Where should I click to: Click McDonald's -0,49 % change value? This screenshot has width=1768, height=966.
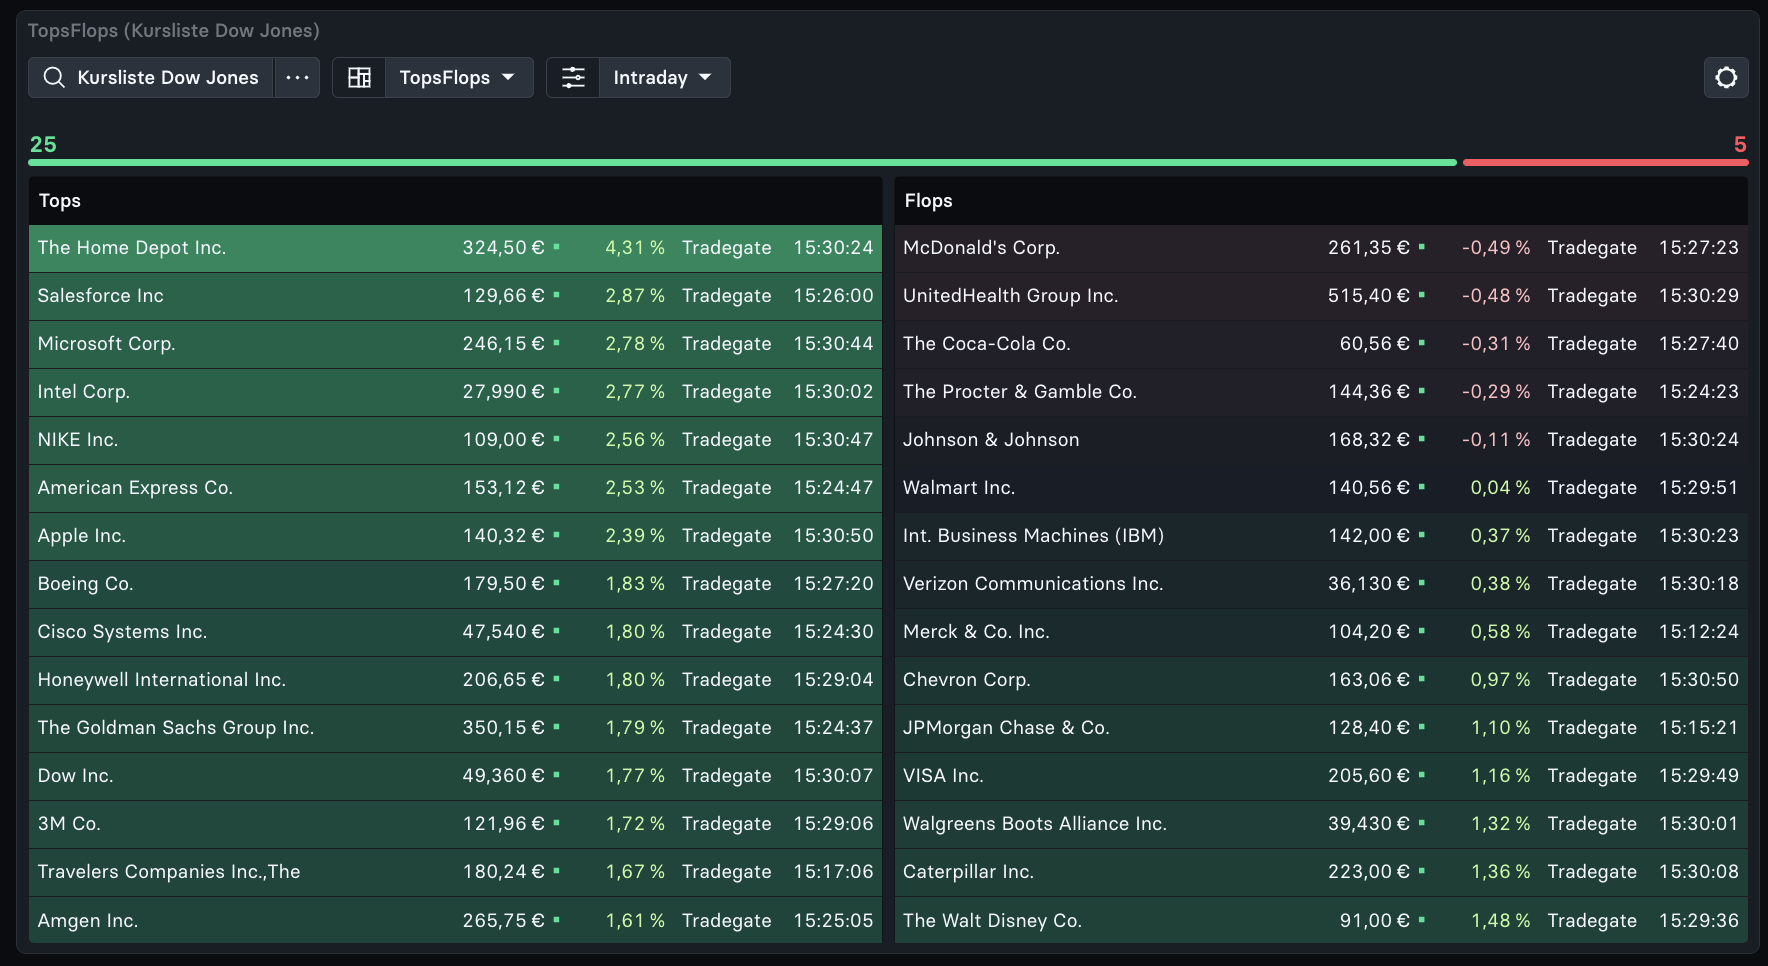pyautogui.click(x=1496, y=248)
